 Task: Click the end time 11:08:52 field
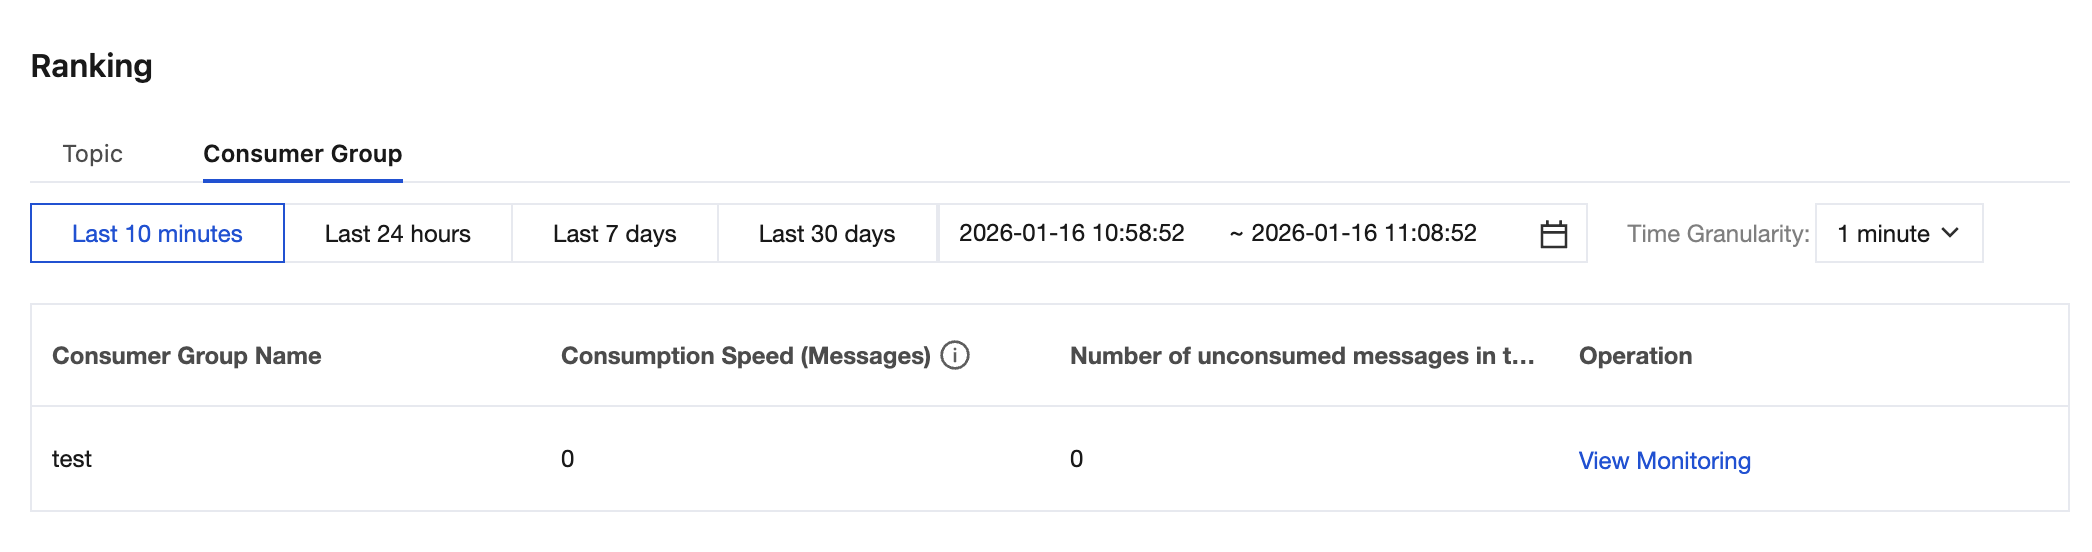1363,234
